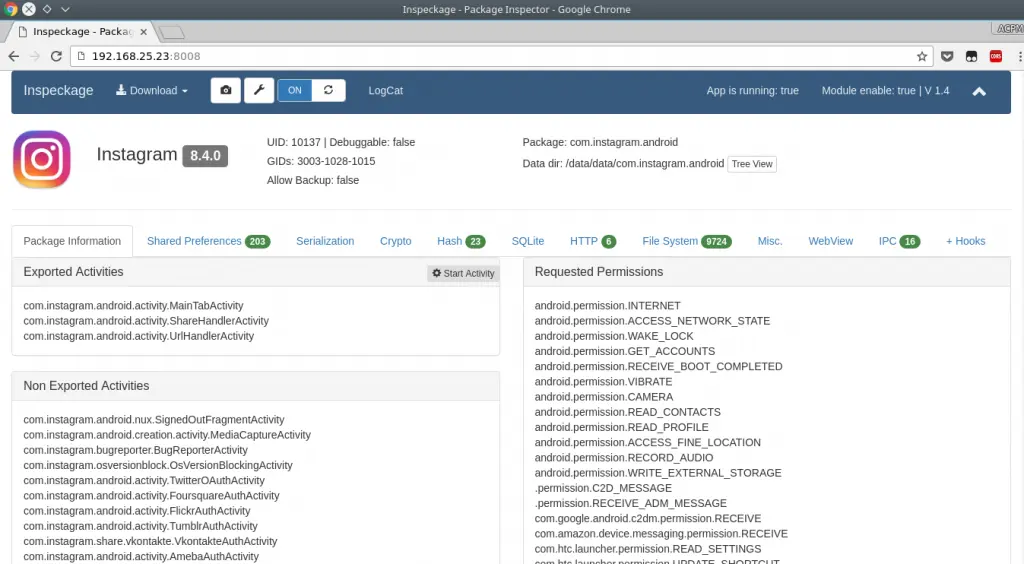Click SignedOutFragmentActivity entry
Viewport: 1024px width, 564px height.
[153, 420]
